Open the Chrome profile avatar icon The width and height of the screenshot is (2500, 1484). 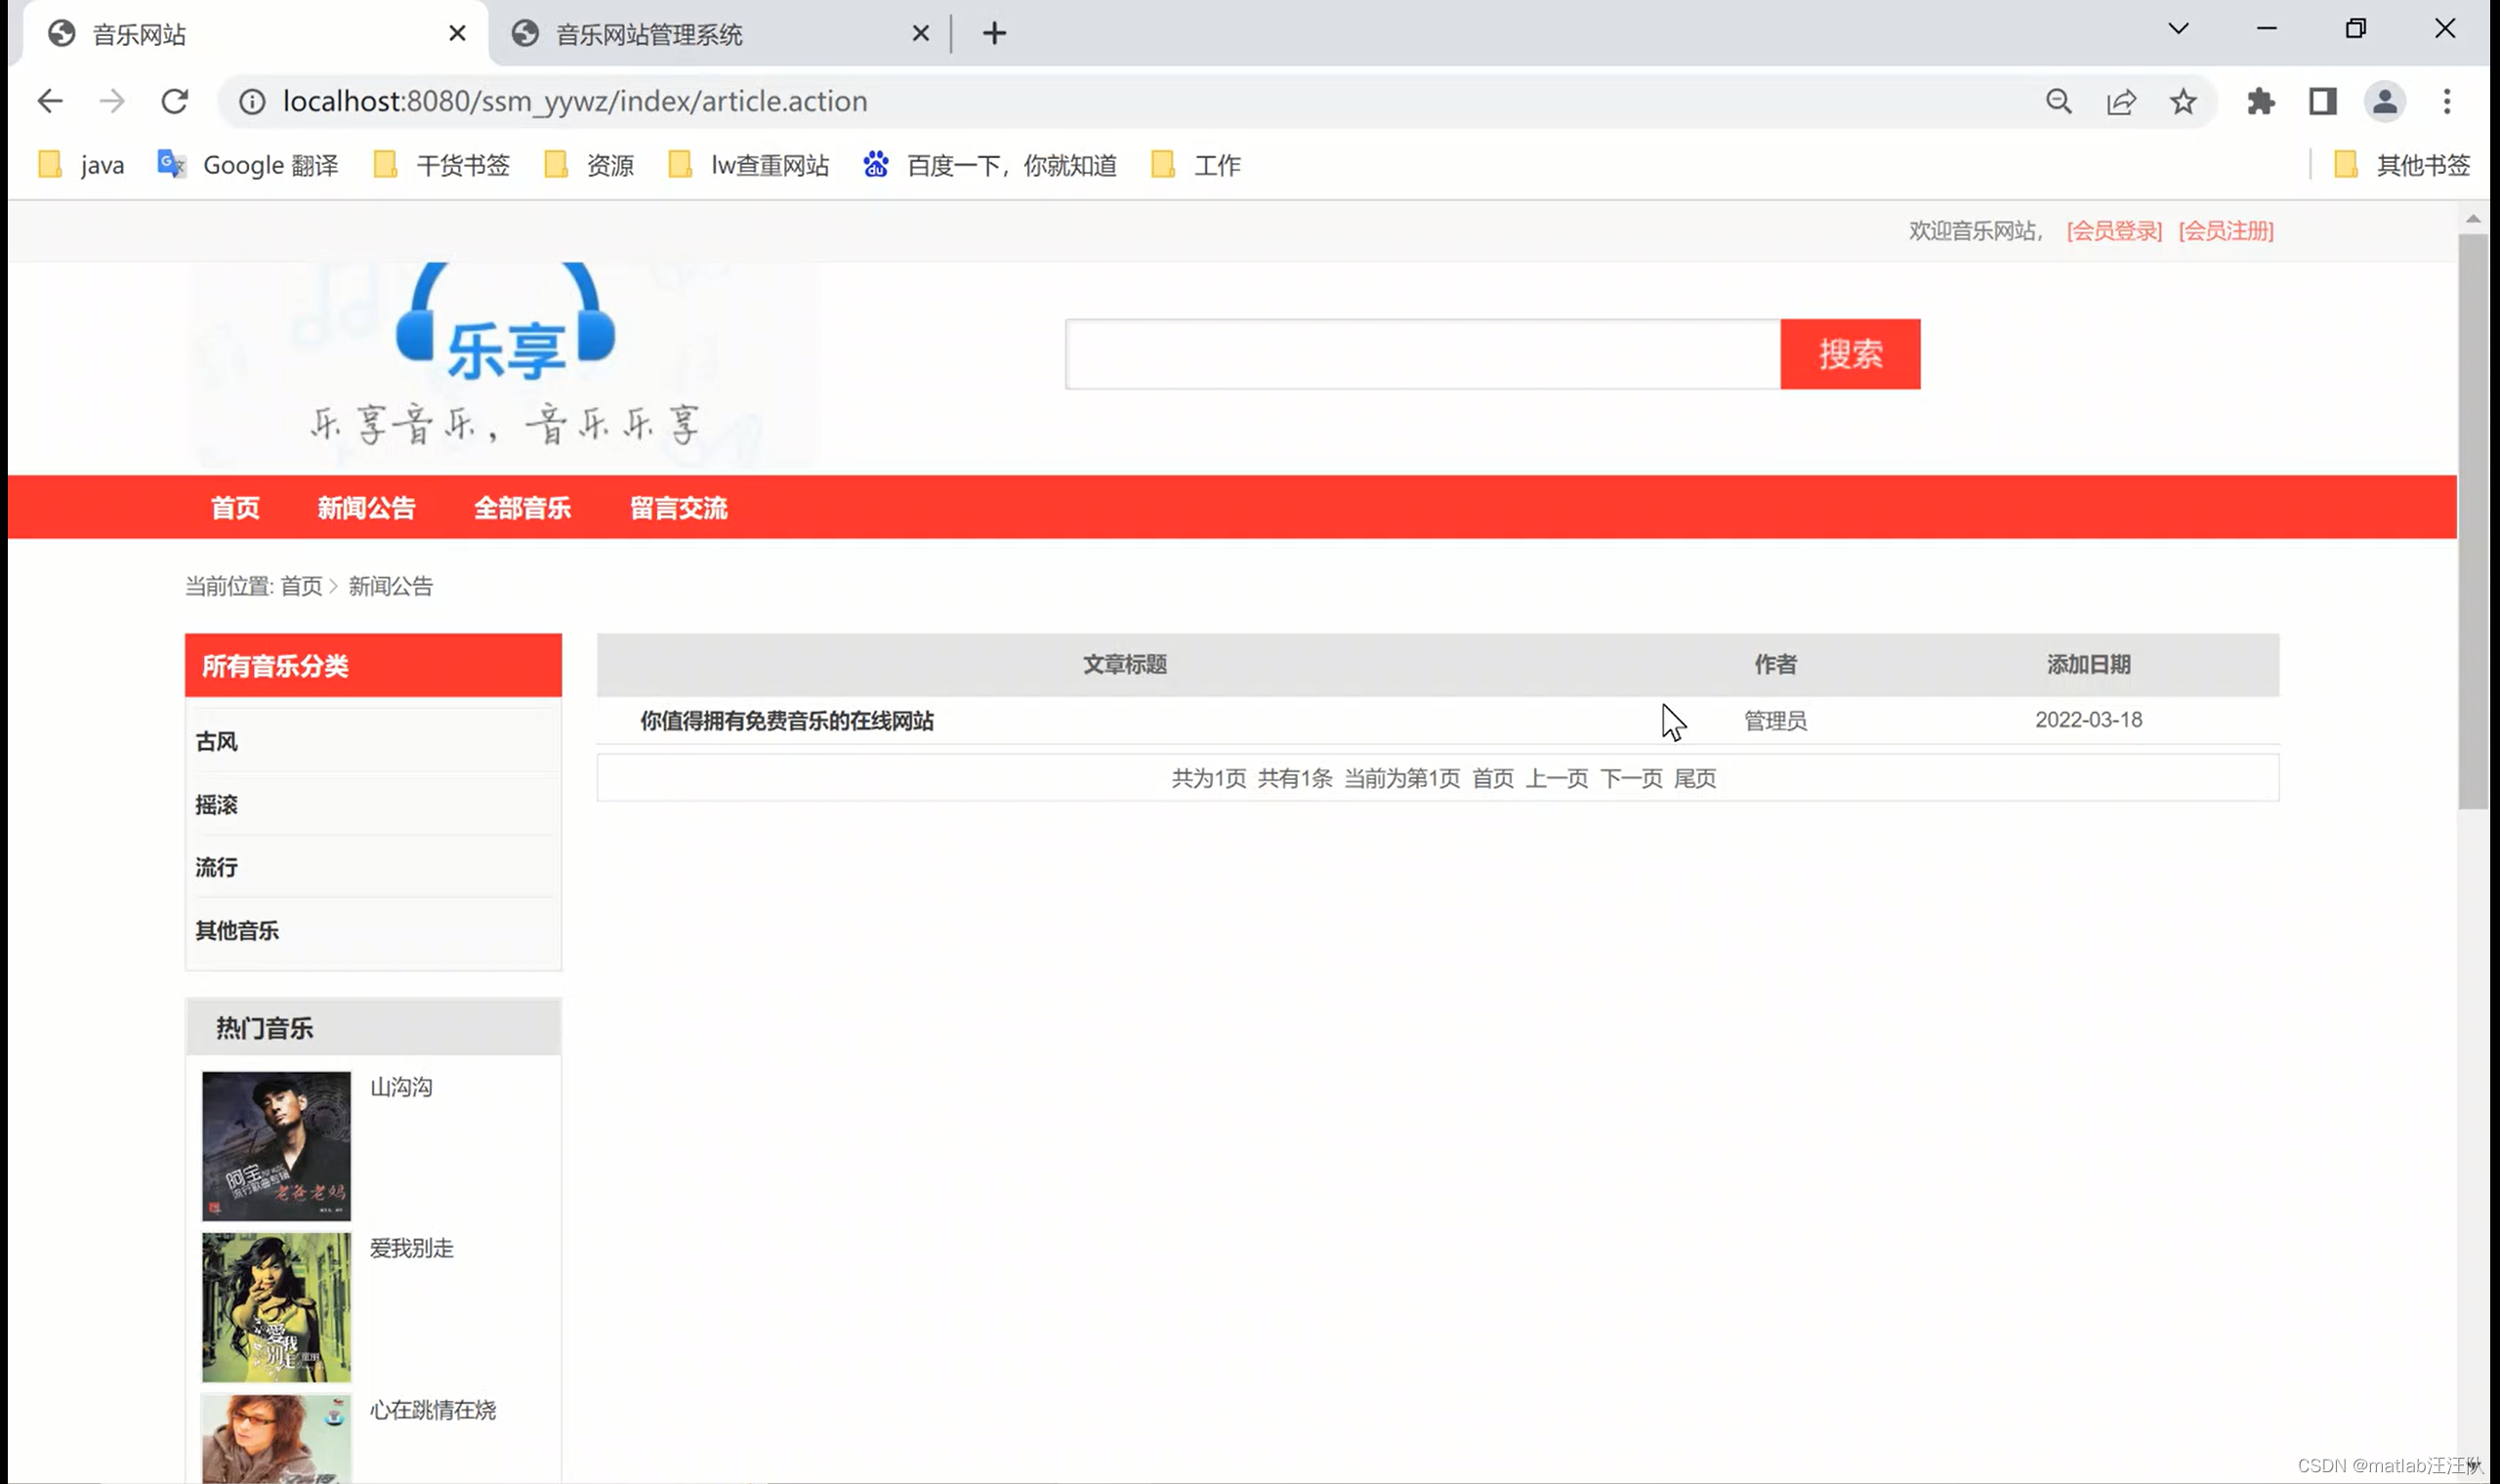coord(2384,101)
